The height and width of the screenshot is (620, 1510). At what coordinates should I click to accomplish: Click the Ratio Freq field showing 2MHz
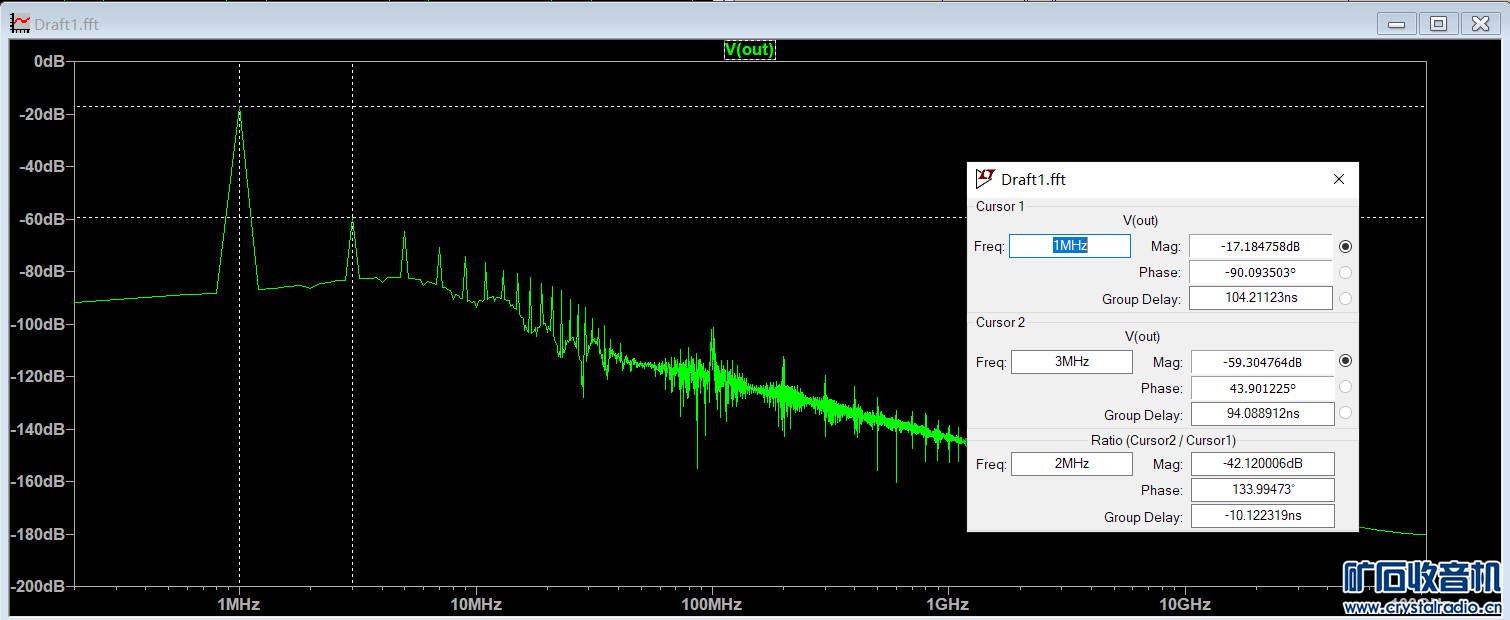pos(1071,464)
